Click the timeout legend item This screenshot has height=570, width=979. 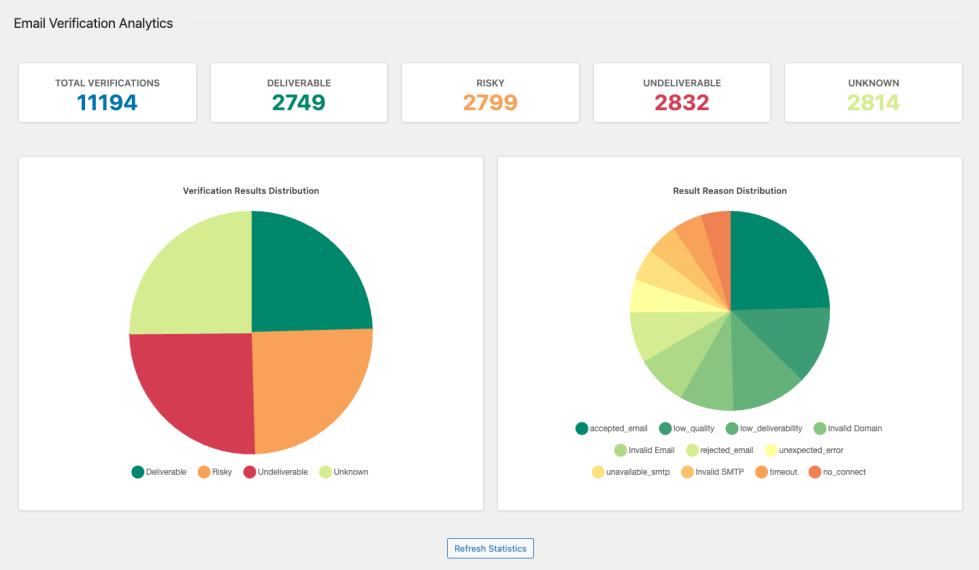pos(777,472)
